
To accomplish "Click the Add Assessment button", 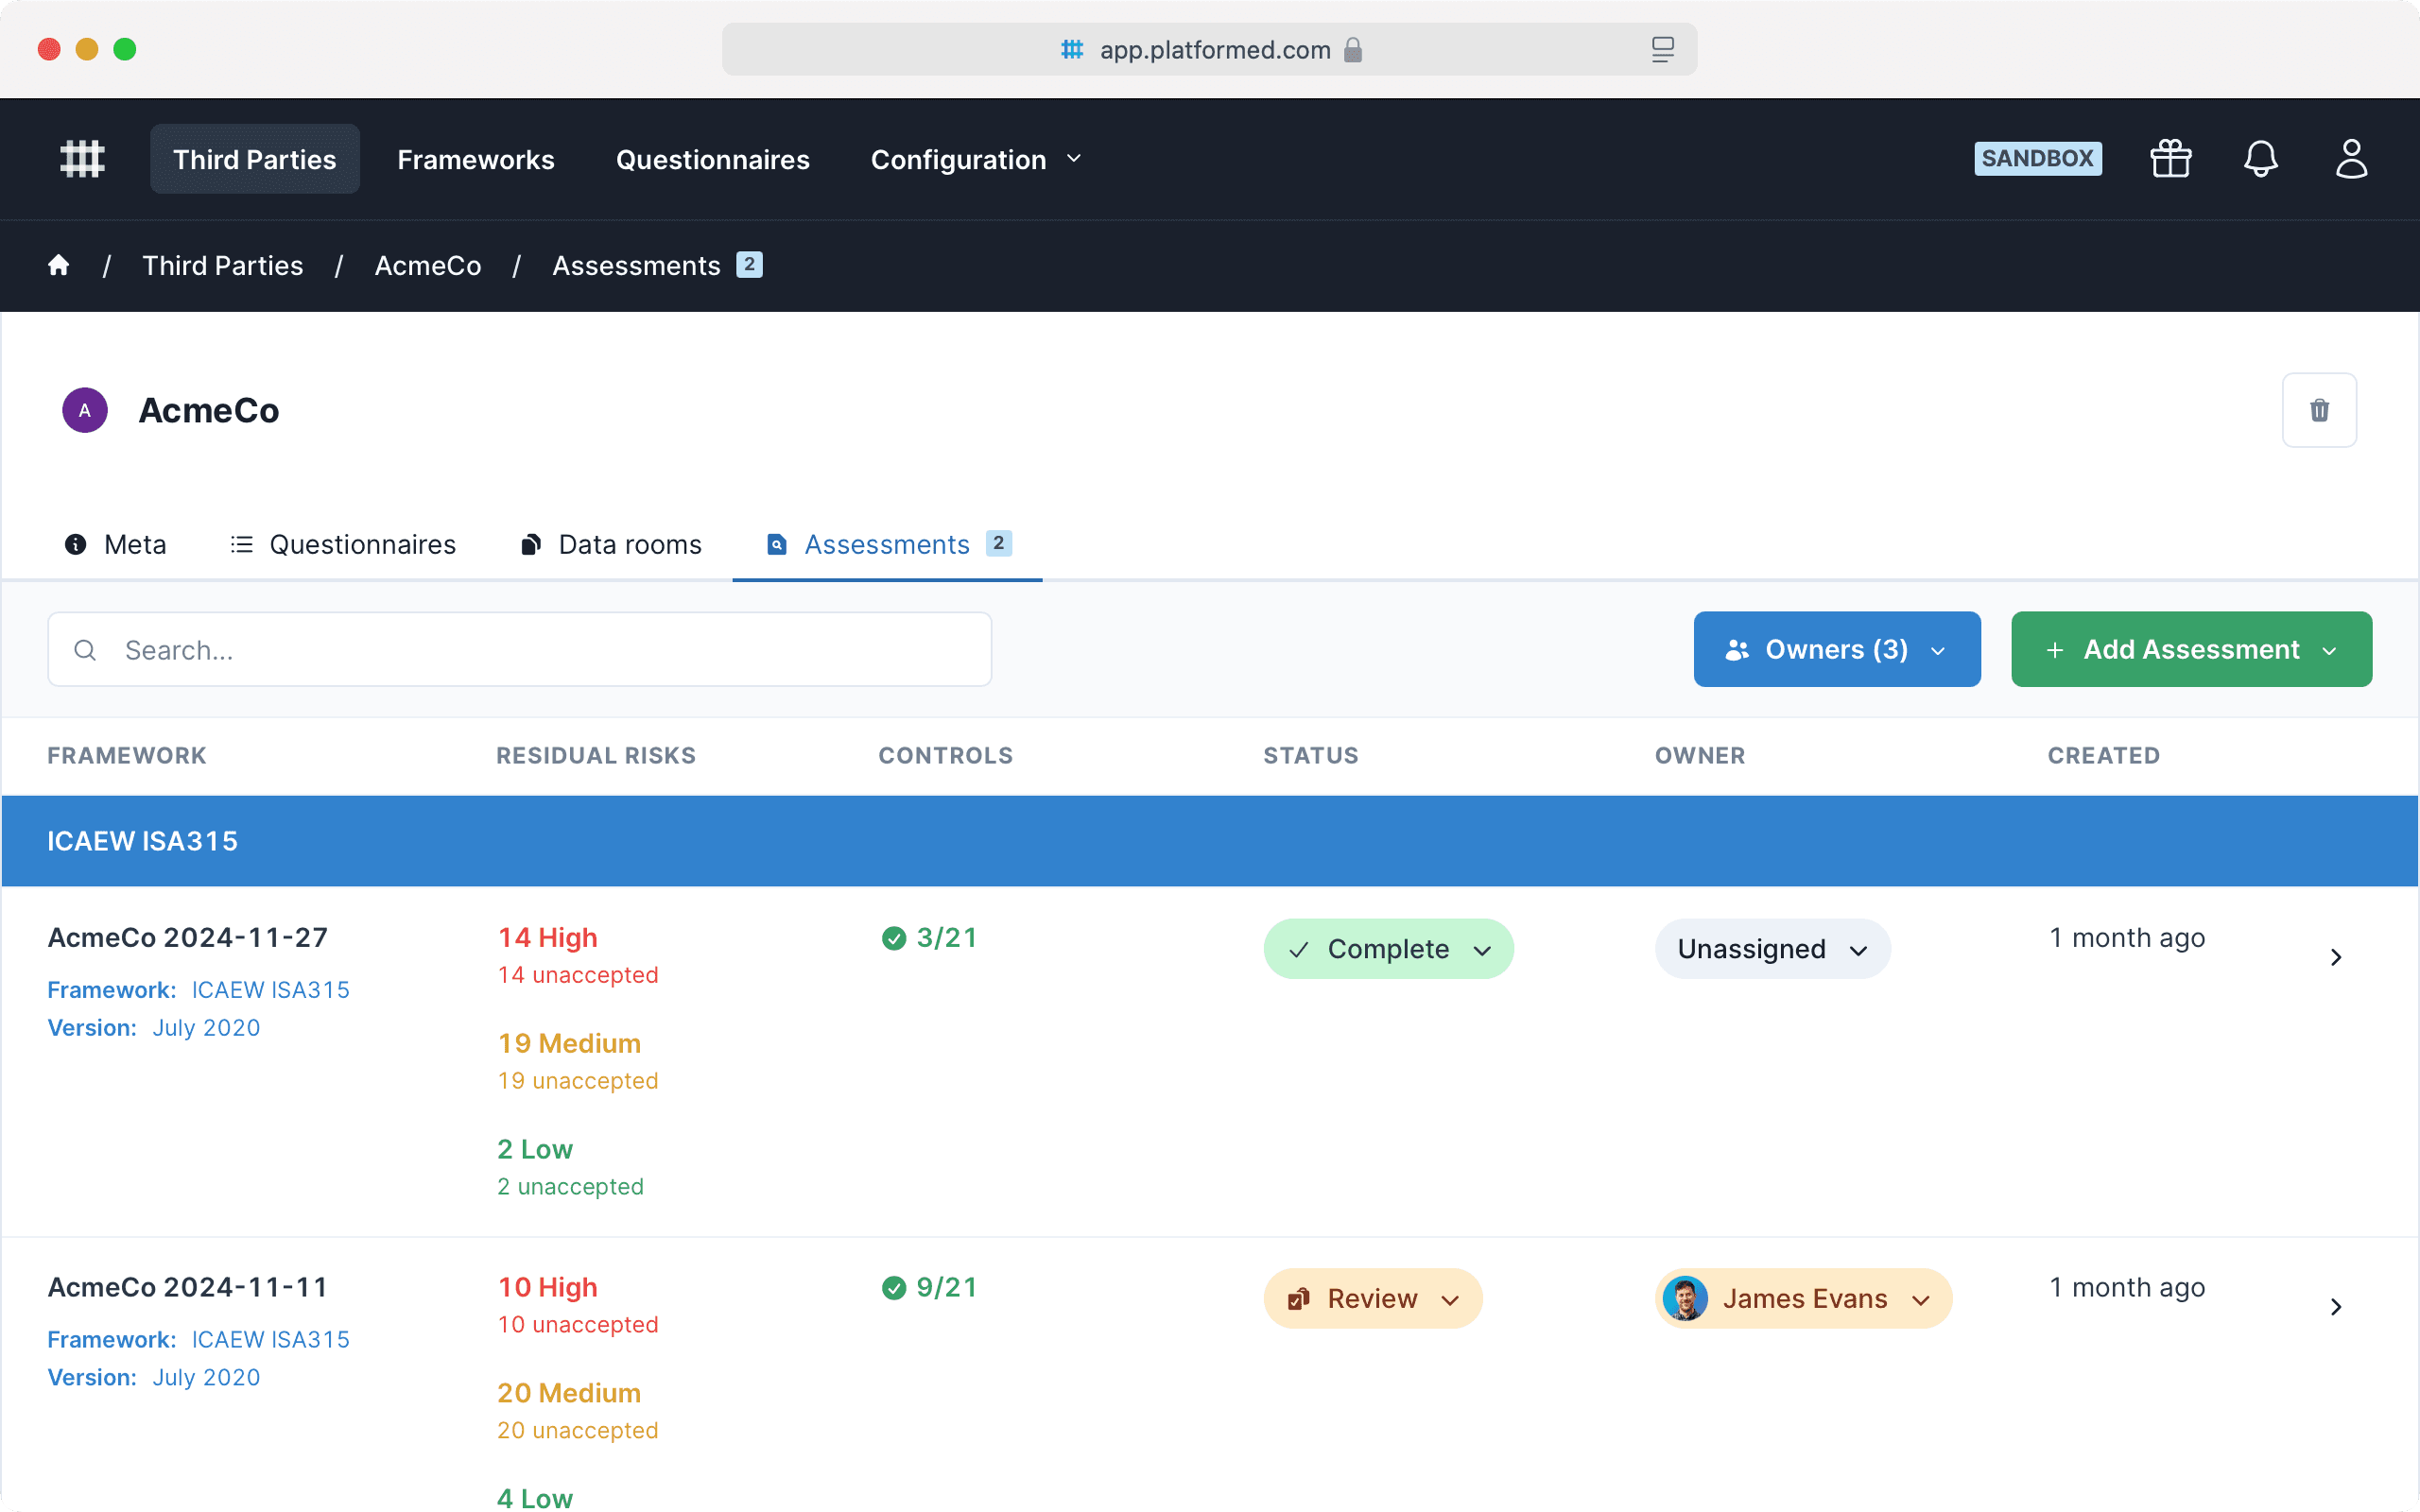I will point(2190,650).
